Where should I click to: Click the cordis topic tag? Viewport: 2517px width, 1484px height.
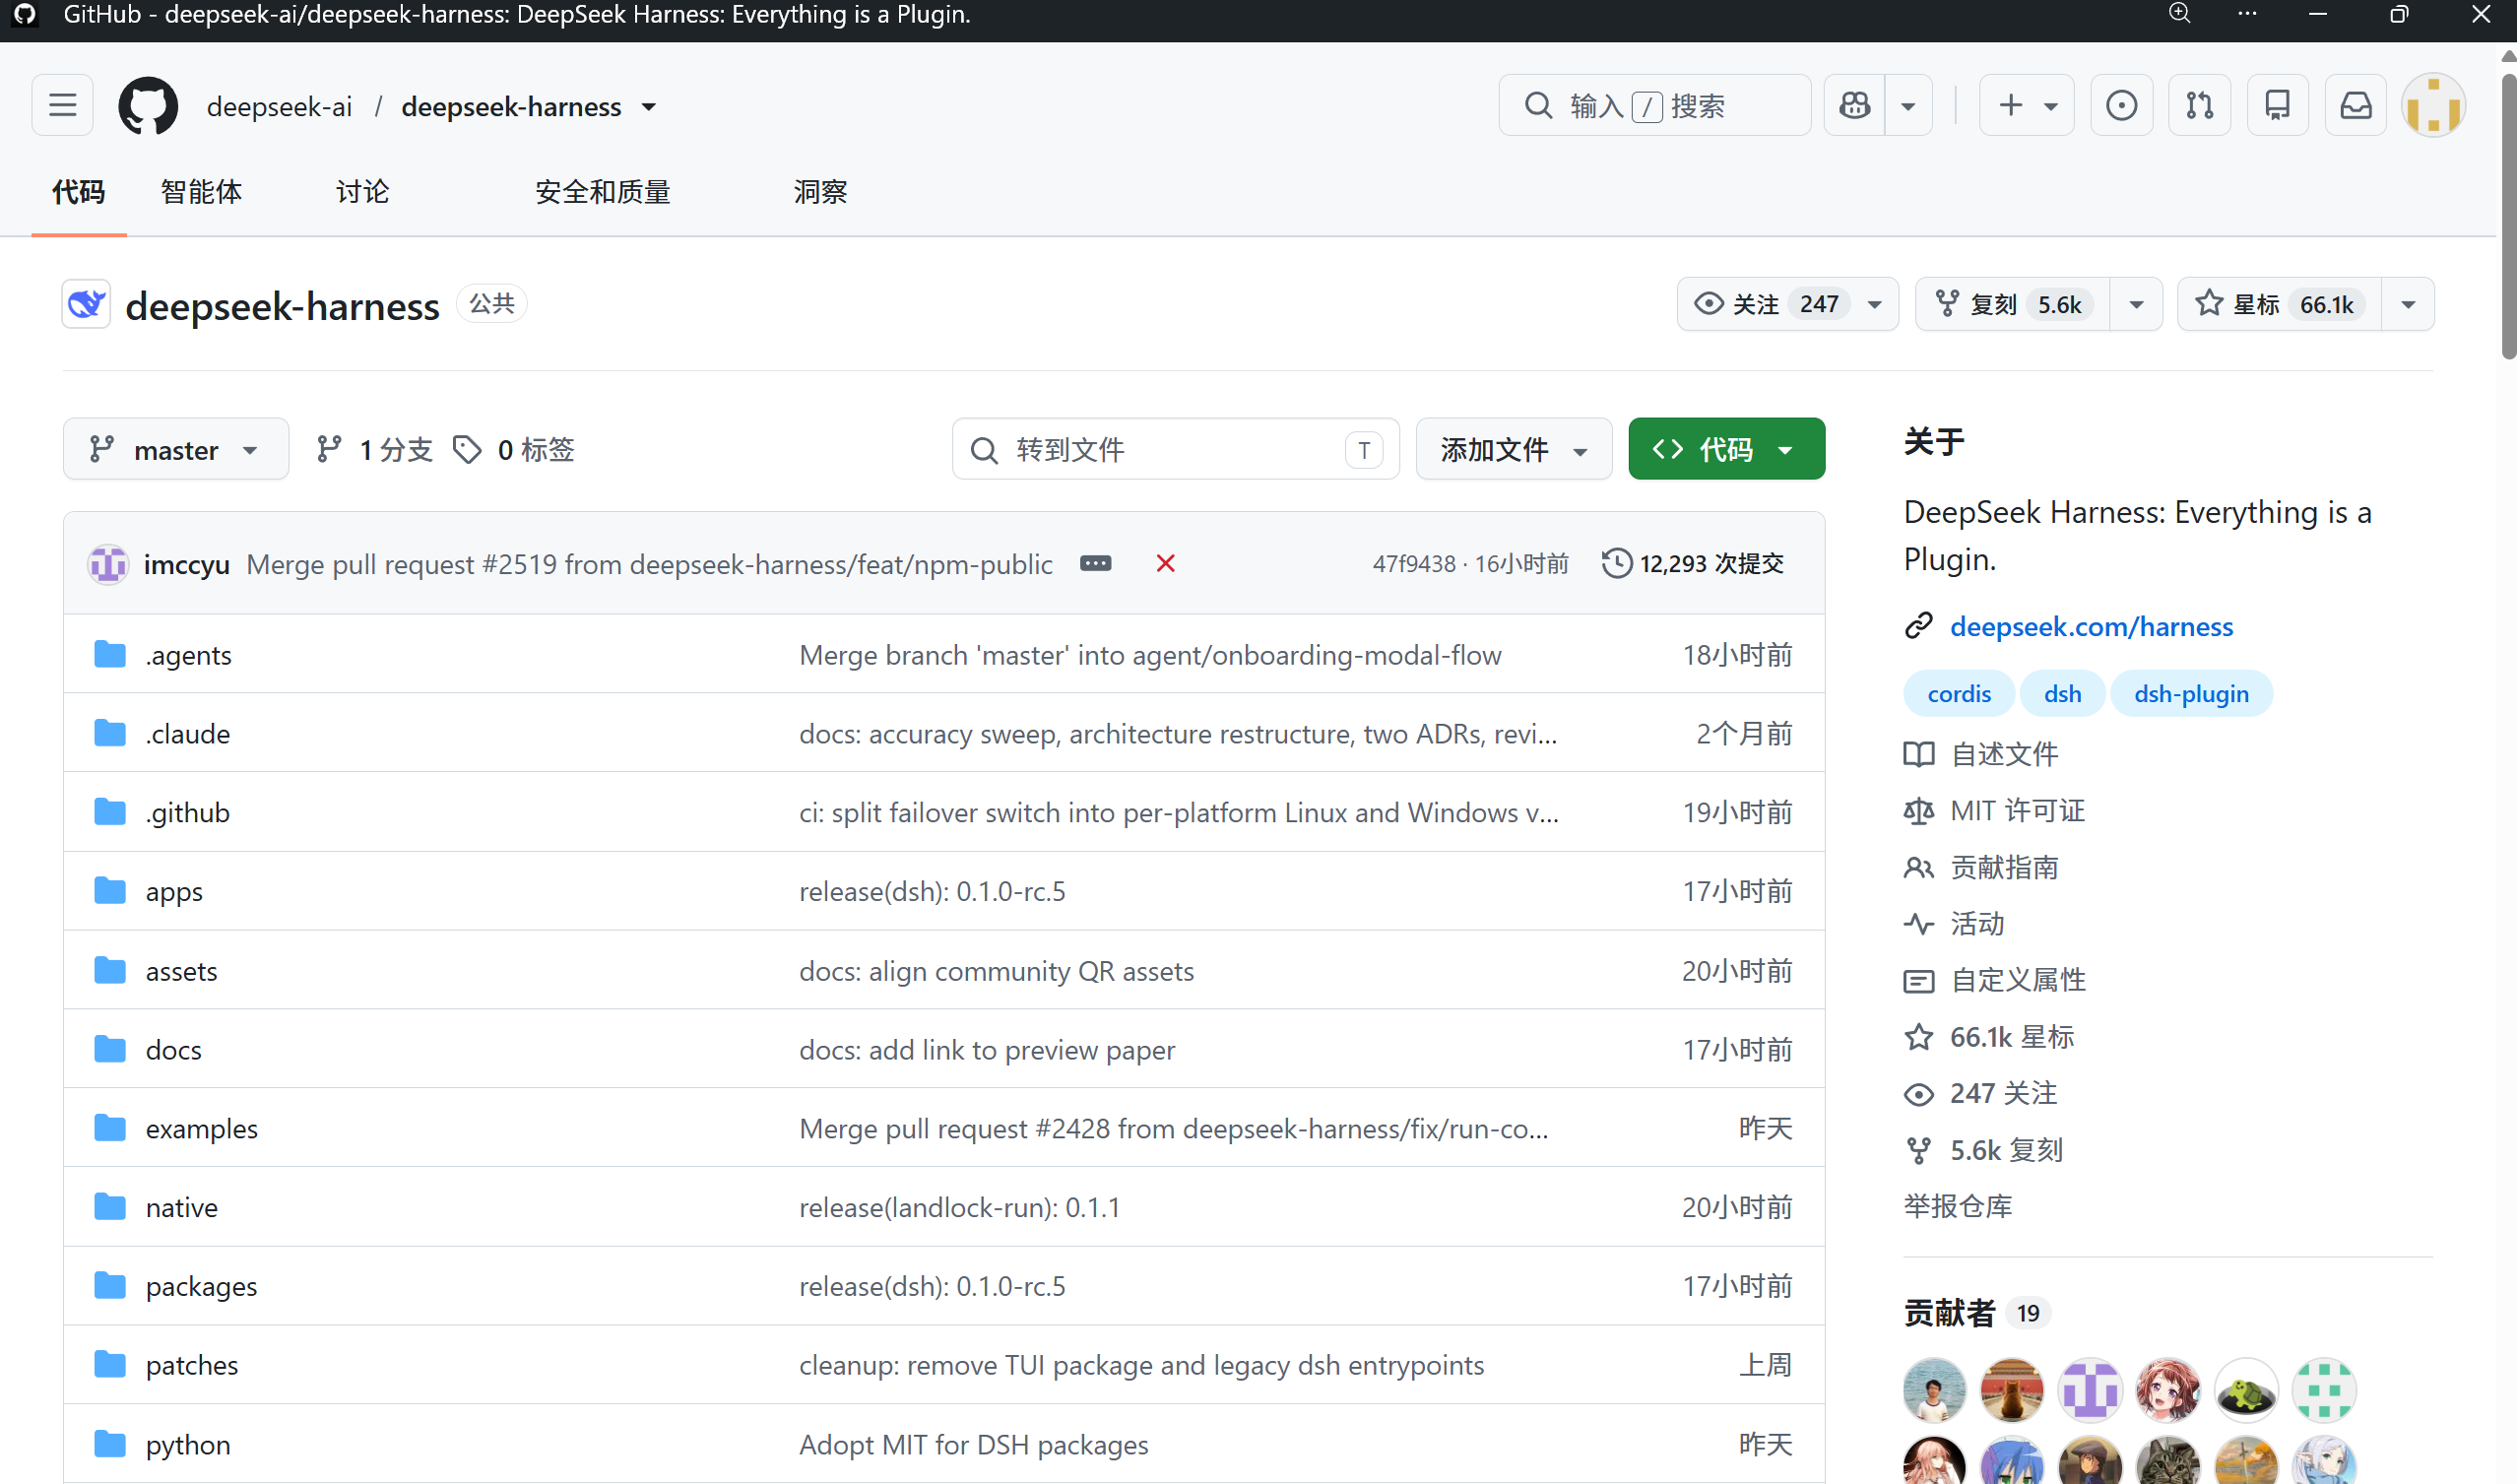click(x=1958, y=694)
